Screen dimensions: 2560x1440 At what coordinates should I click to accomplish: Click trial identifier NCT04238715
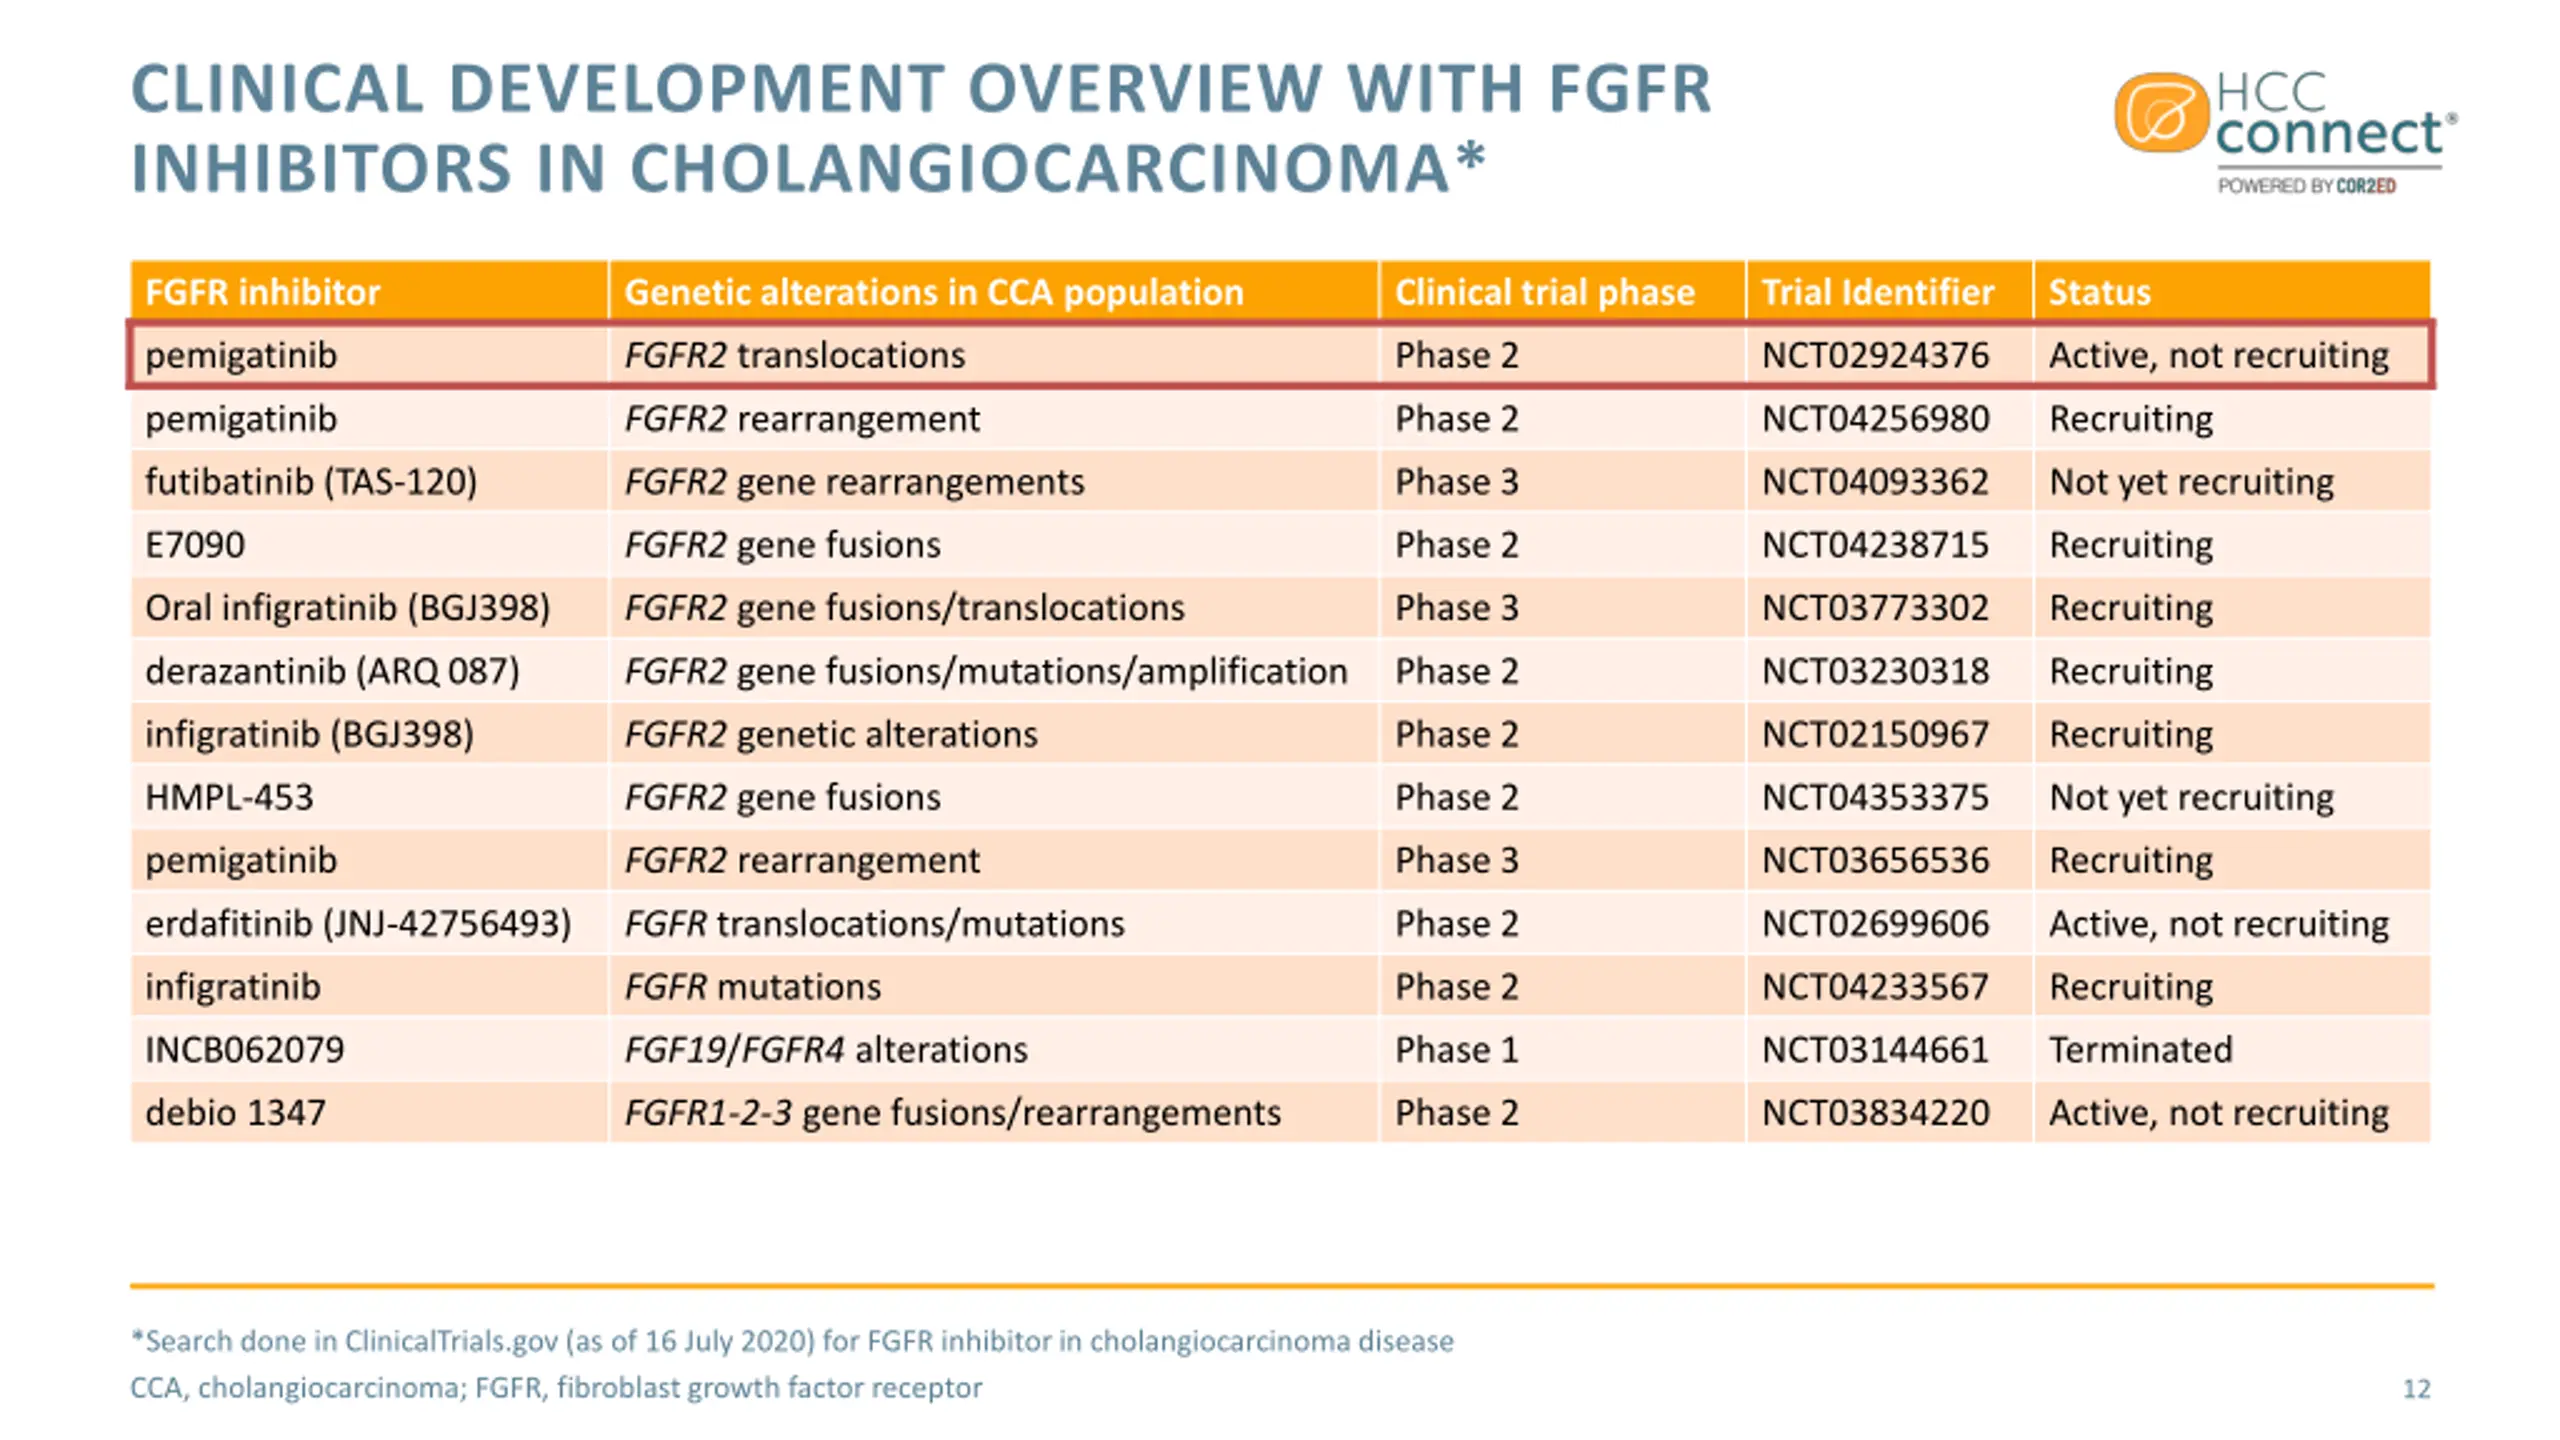click(x=1875, y=544)
